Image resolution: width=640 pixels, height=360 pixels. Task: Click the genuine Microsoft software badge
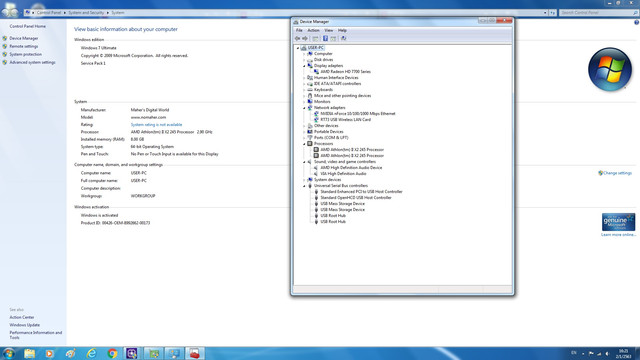[x=618, y=222]
